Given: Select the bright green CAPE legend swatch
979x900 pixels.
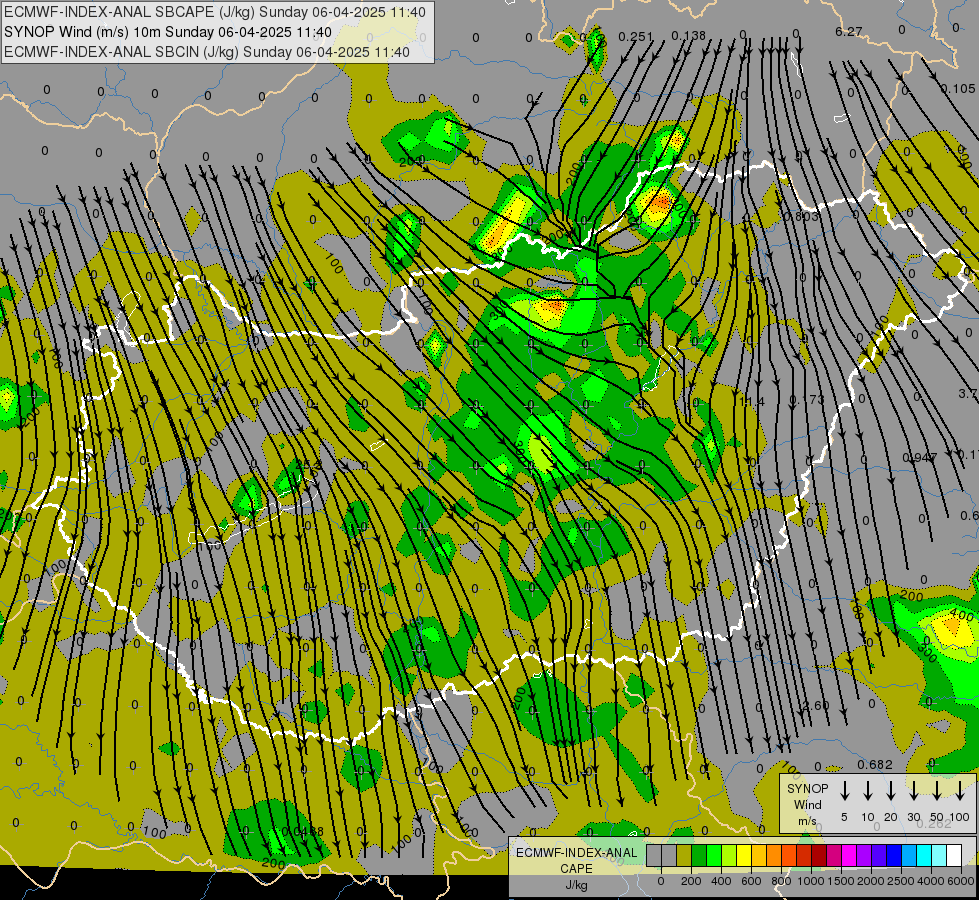Looking at the screenshot, I should [714, 855].
